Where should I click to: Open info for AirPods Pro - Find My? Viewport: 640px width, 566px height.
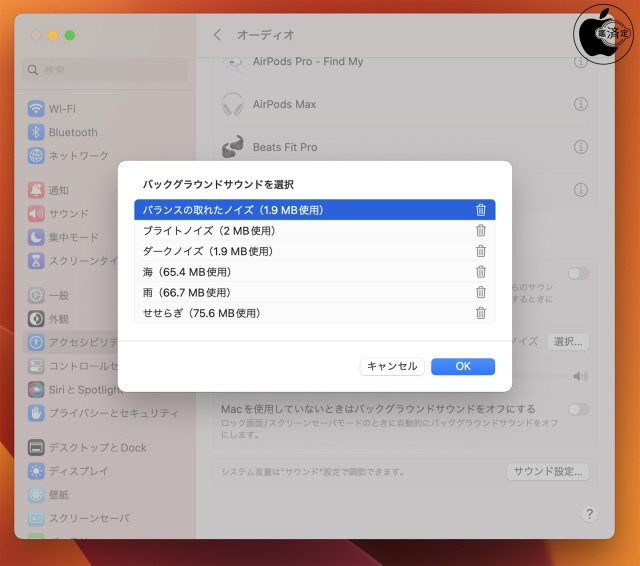point(581,62)
